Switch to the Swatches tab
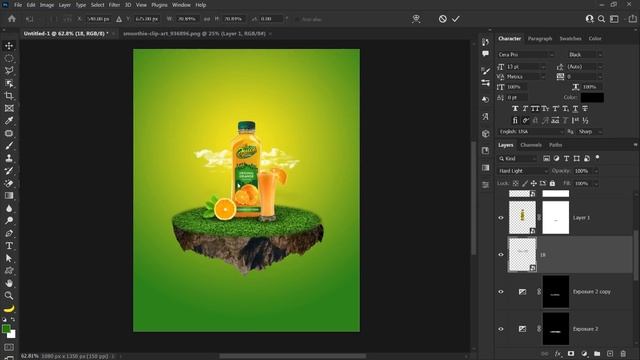This screenshot has height=360, width=640. [x=570, y=38]
